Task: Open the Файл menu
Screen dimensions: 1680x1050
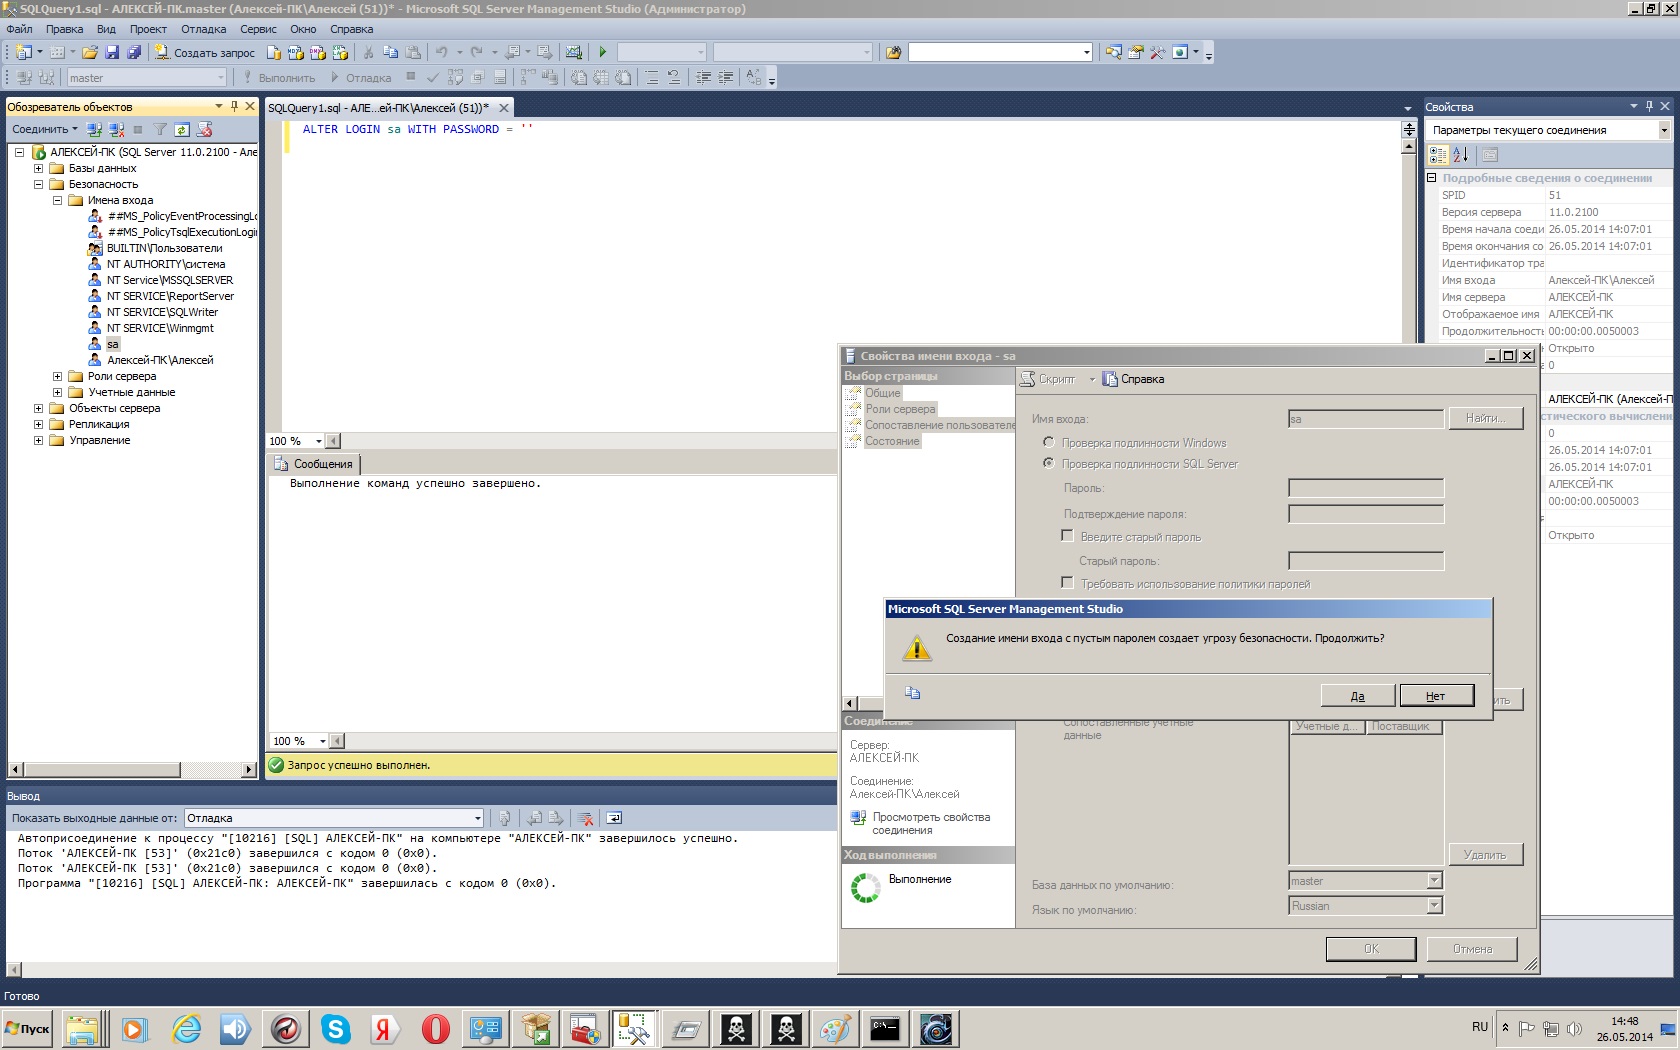Action: click(19, 29)
